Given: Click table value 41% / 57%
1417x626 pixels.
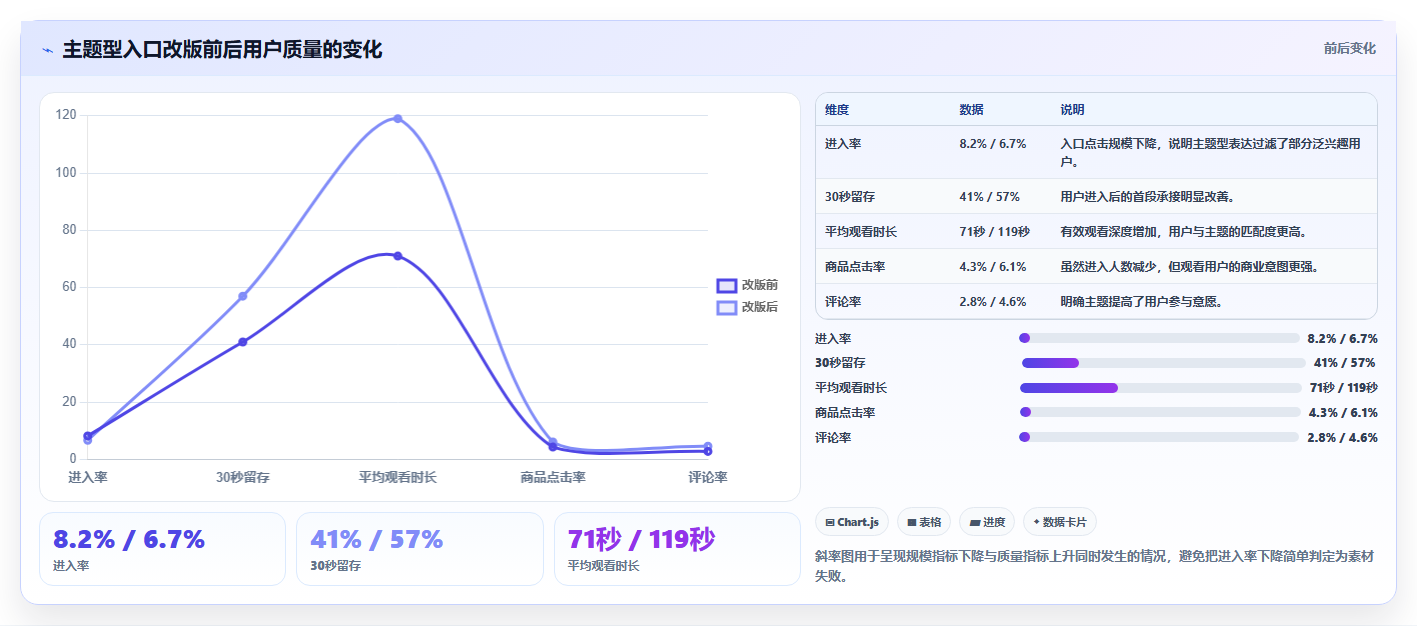Looking at the screenshot, I should [x=990, y=196].
